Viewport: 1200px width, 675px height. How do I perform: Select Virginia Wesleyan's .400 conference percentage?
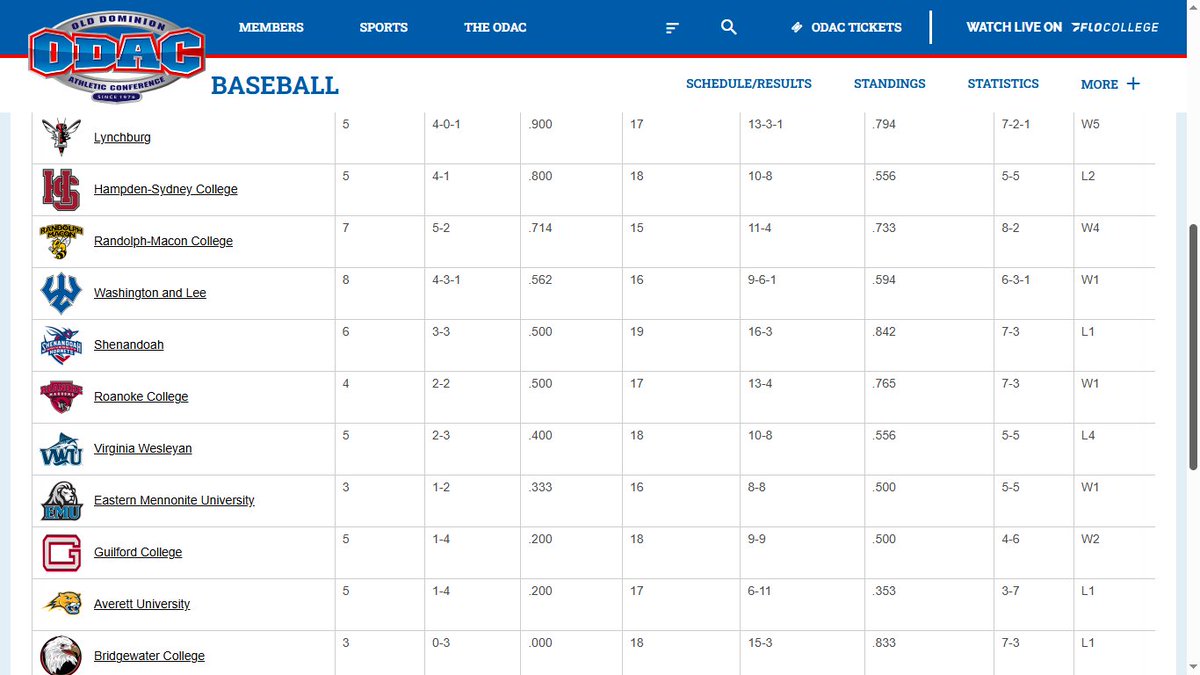click(540, 436)
